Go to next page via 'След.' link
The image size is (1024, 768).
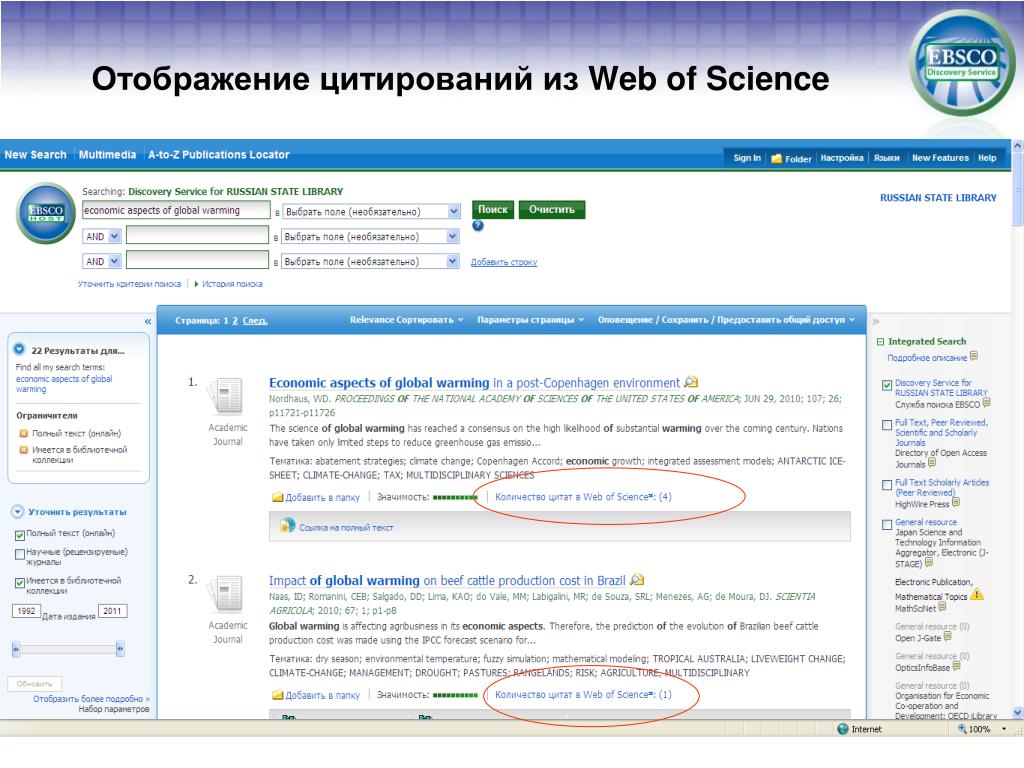click(255, 321)
